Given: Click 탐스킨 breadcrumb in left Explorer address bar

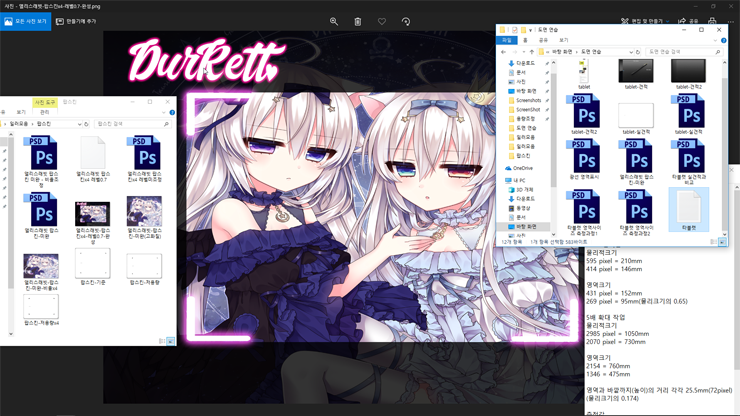Looking at the screenshot, I should 43,124.
